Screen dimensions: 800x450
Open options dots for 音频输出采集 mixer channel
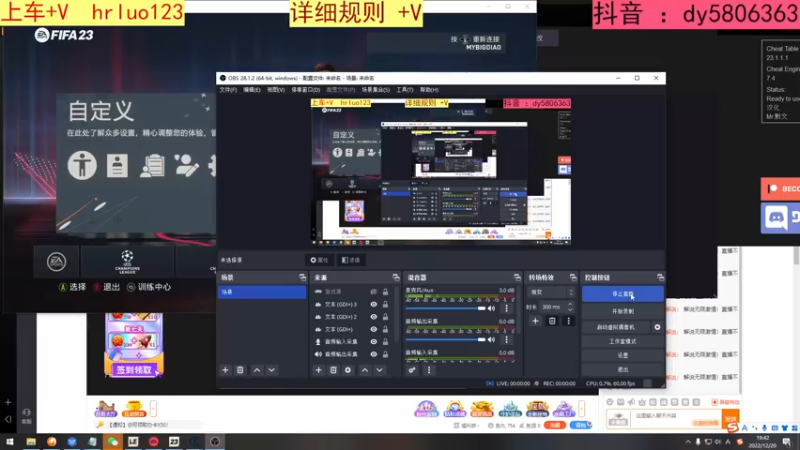(x=507, y=339)
